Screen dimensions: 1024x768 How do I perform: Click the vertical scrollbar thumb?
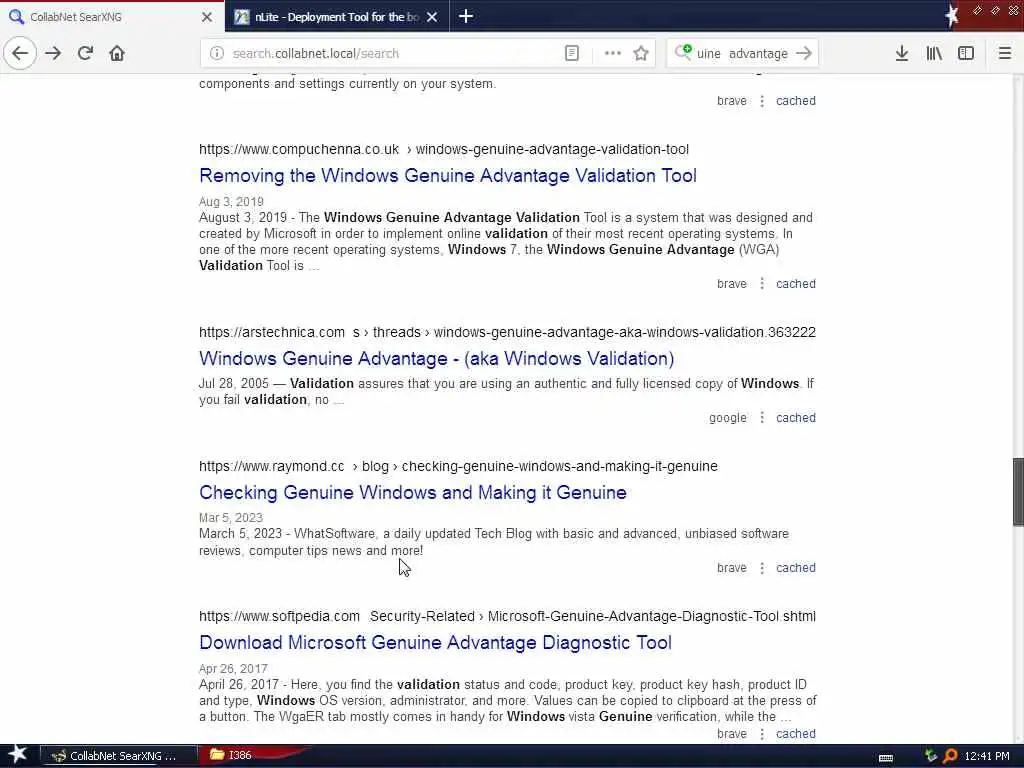[x=1017, y=491]
